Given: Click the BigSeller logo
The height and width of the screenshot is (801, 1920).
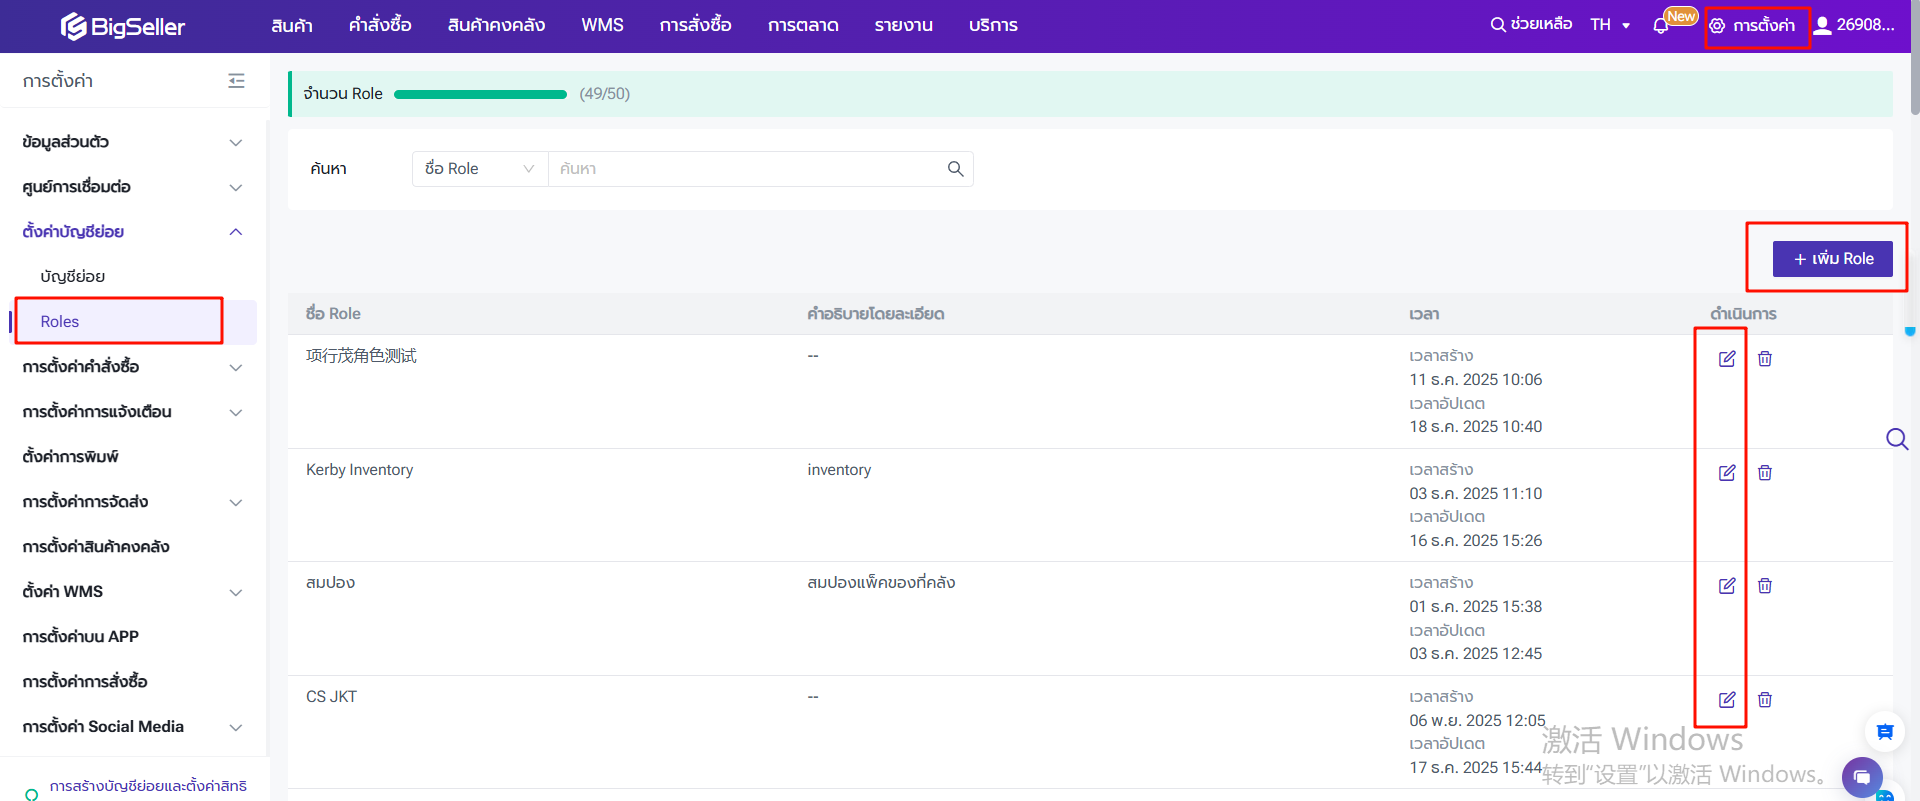Looking at the screenshot, I should coord(123,26).
